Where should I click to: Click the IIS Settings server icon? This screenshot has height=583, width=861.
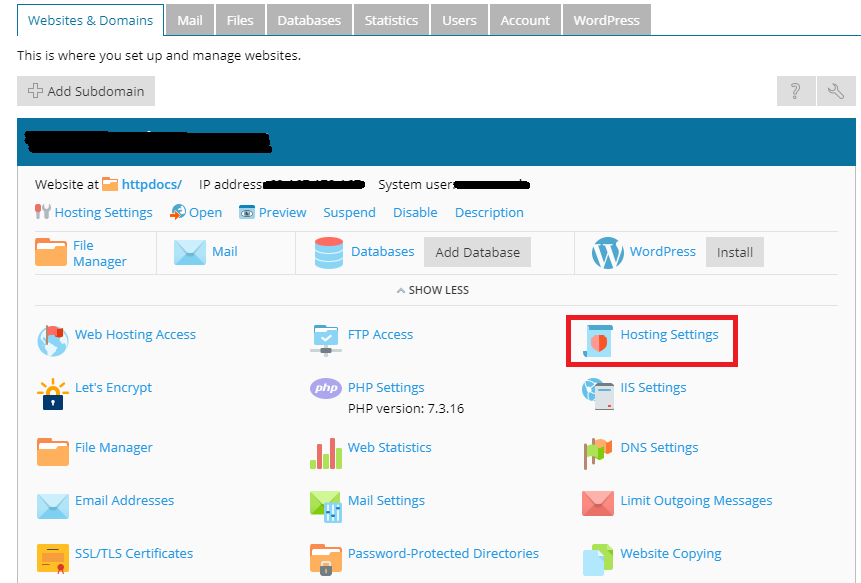598,394
